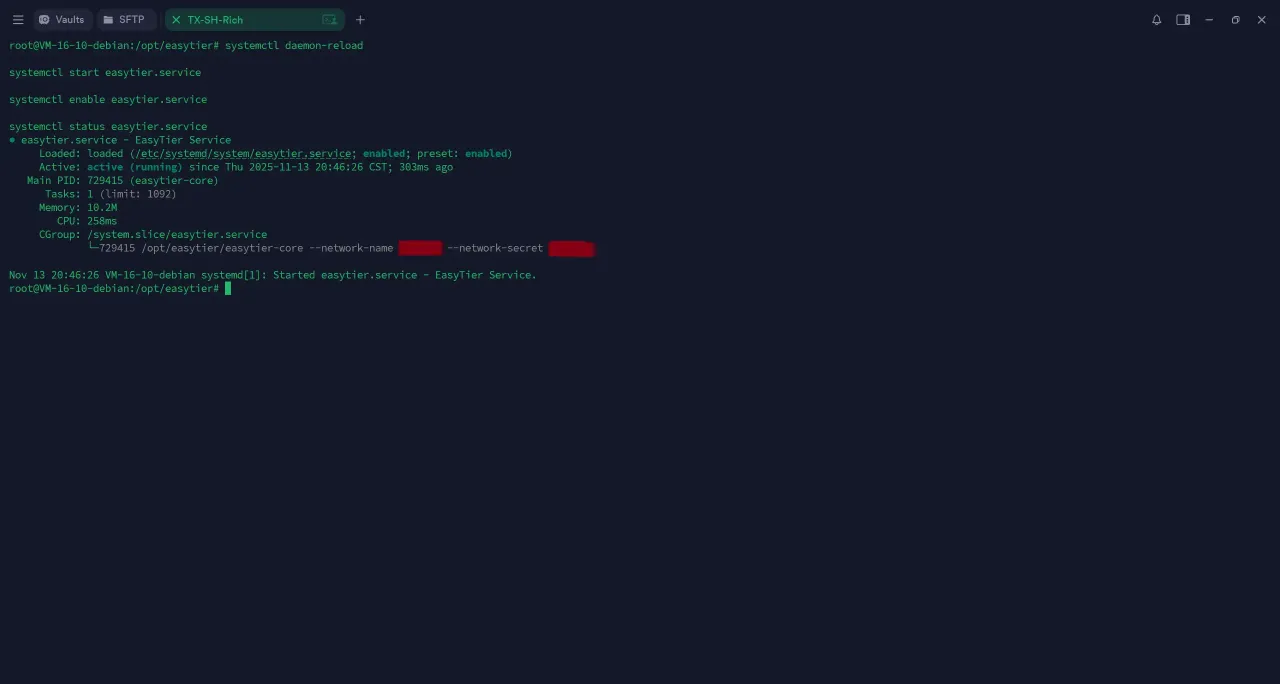Switch to the Vaults tab
The height and width of the screenshot is (684, 1280).
pos(62,19)
